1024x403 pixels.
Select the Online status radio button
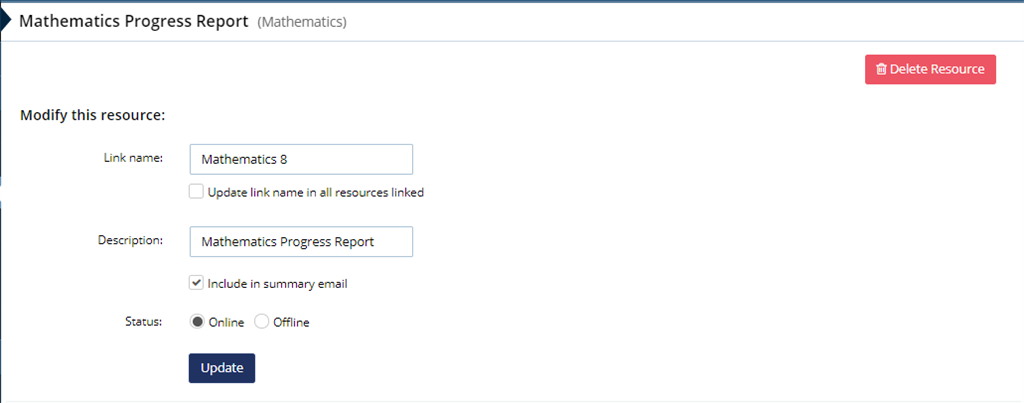(x=197, y=321)
